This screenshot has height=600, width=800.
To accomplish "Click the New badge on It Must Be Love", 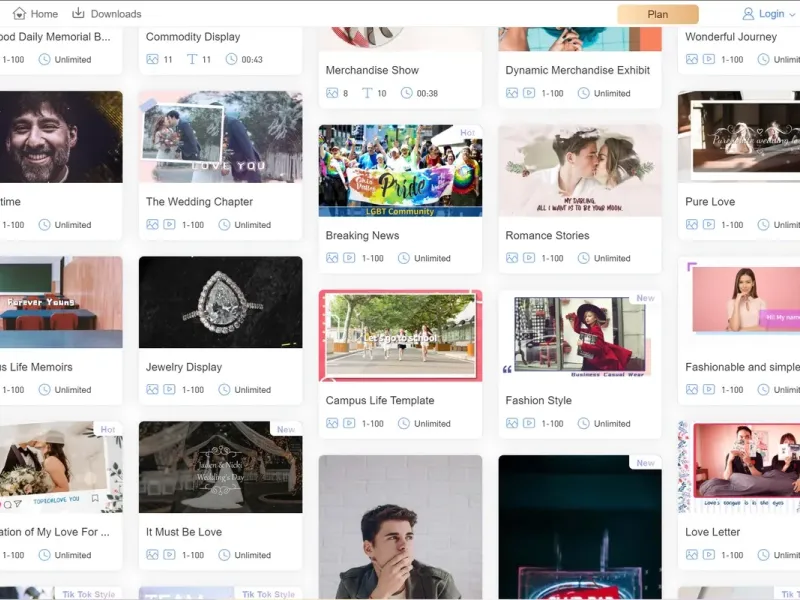I will point(286,430).
